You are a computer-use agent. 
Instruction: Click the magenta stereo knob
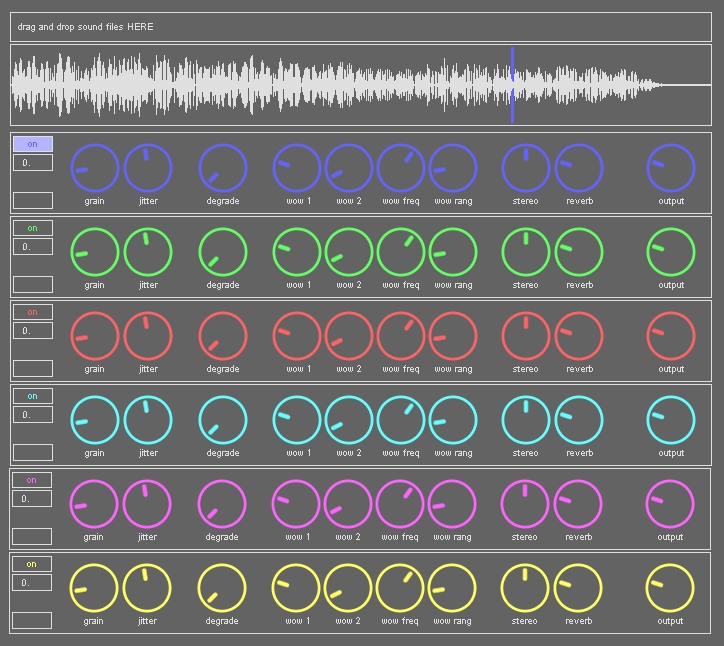(525, 504)
